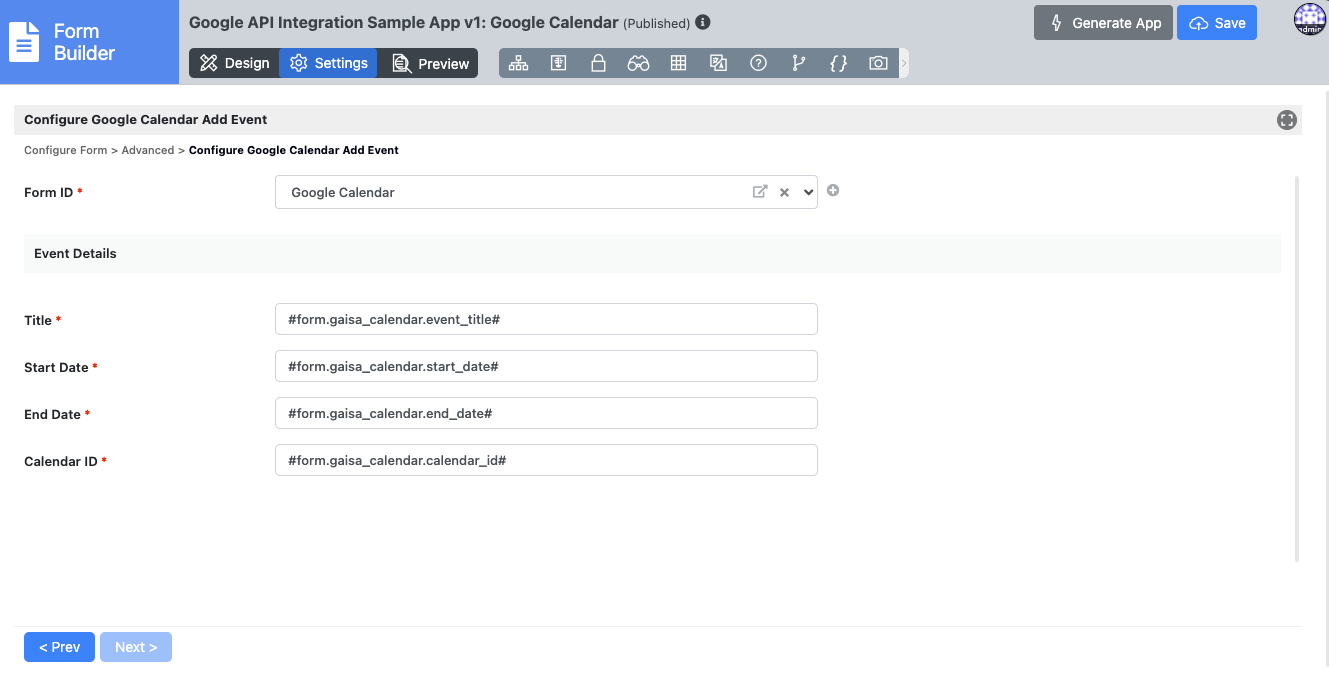
Task: Open the padlock permissions icon
Action: (598, 63)
